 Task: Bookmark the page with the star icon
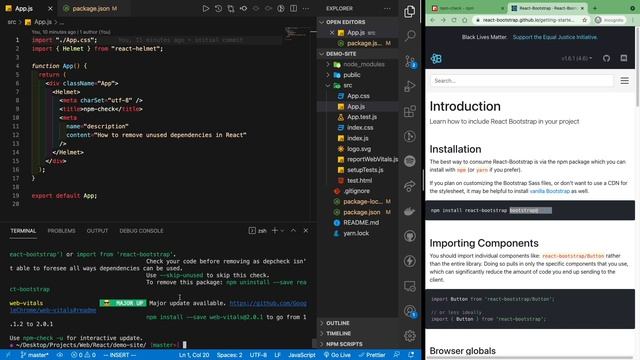coord(584,20)
